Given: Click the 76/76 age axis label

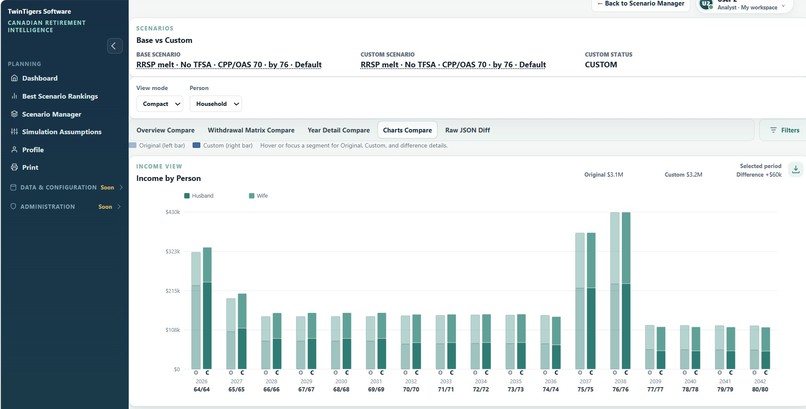Looking at the screenshot, I should [620, 389].
